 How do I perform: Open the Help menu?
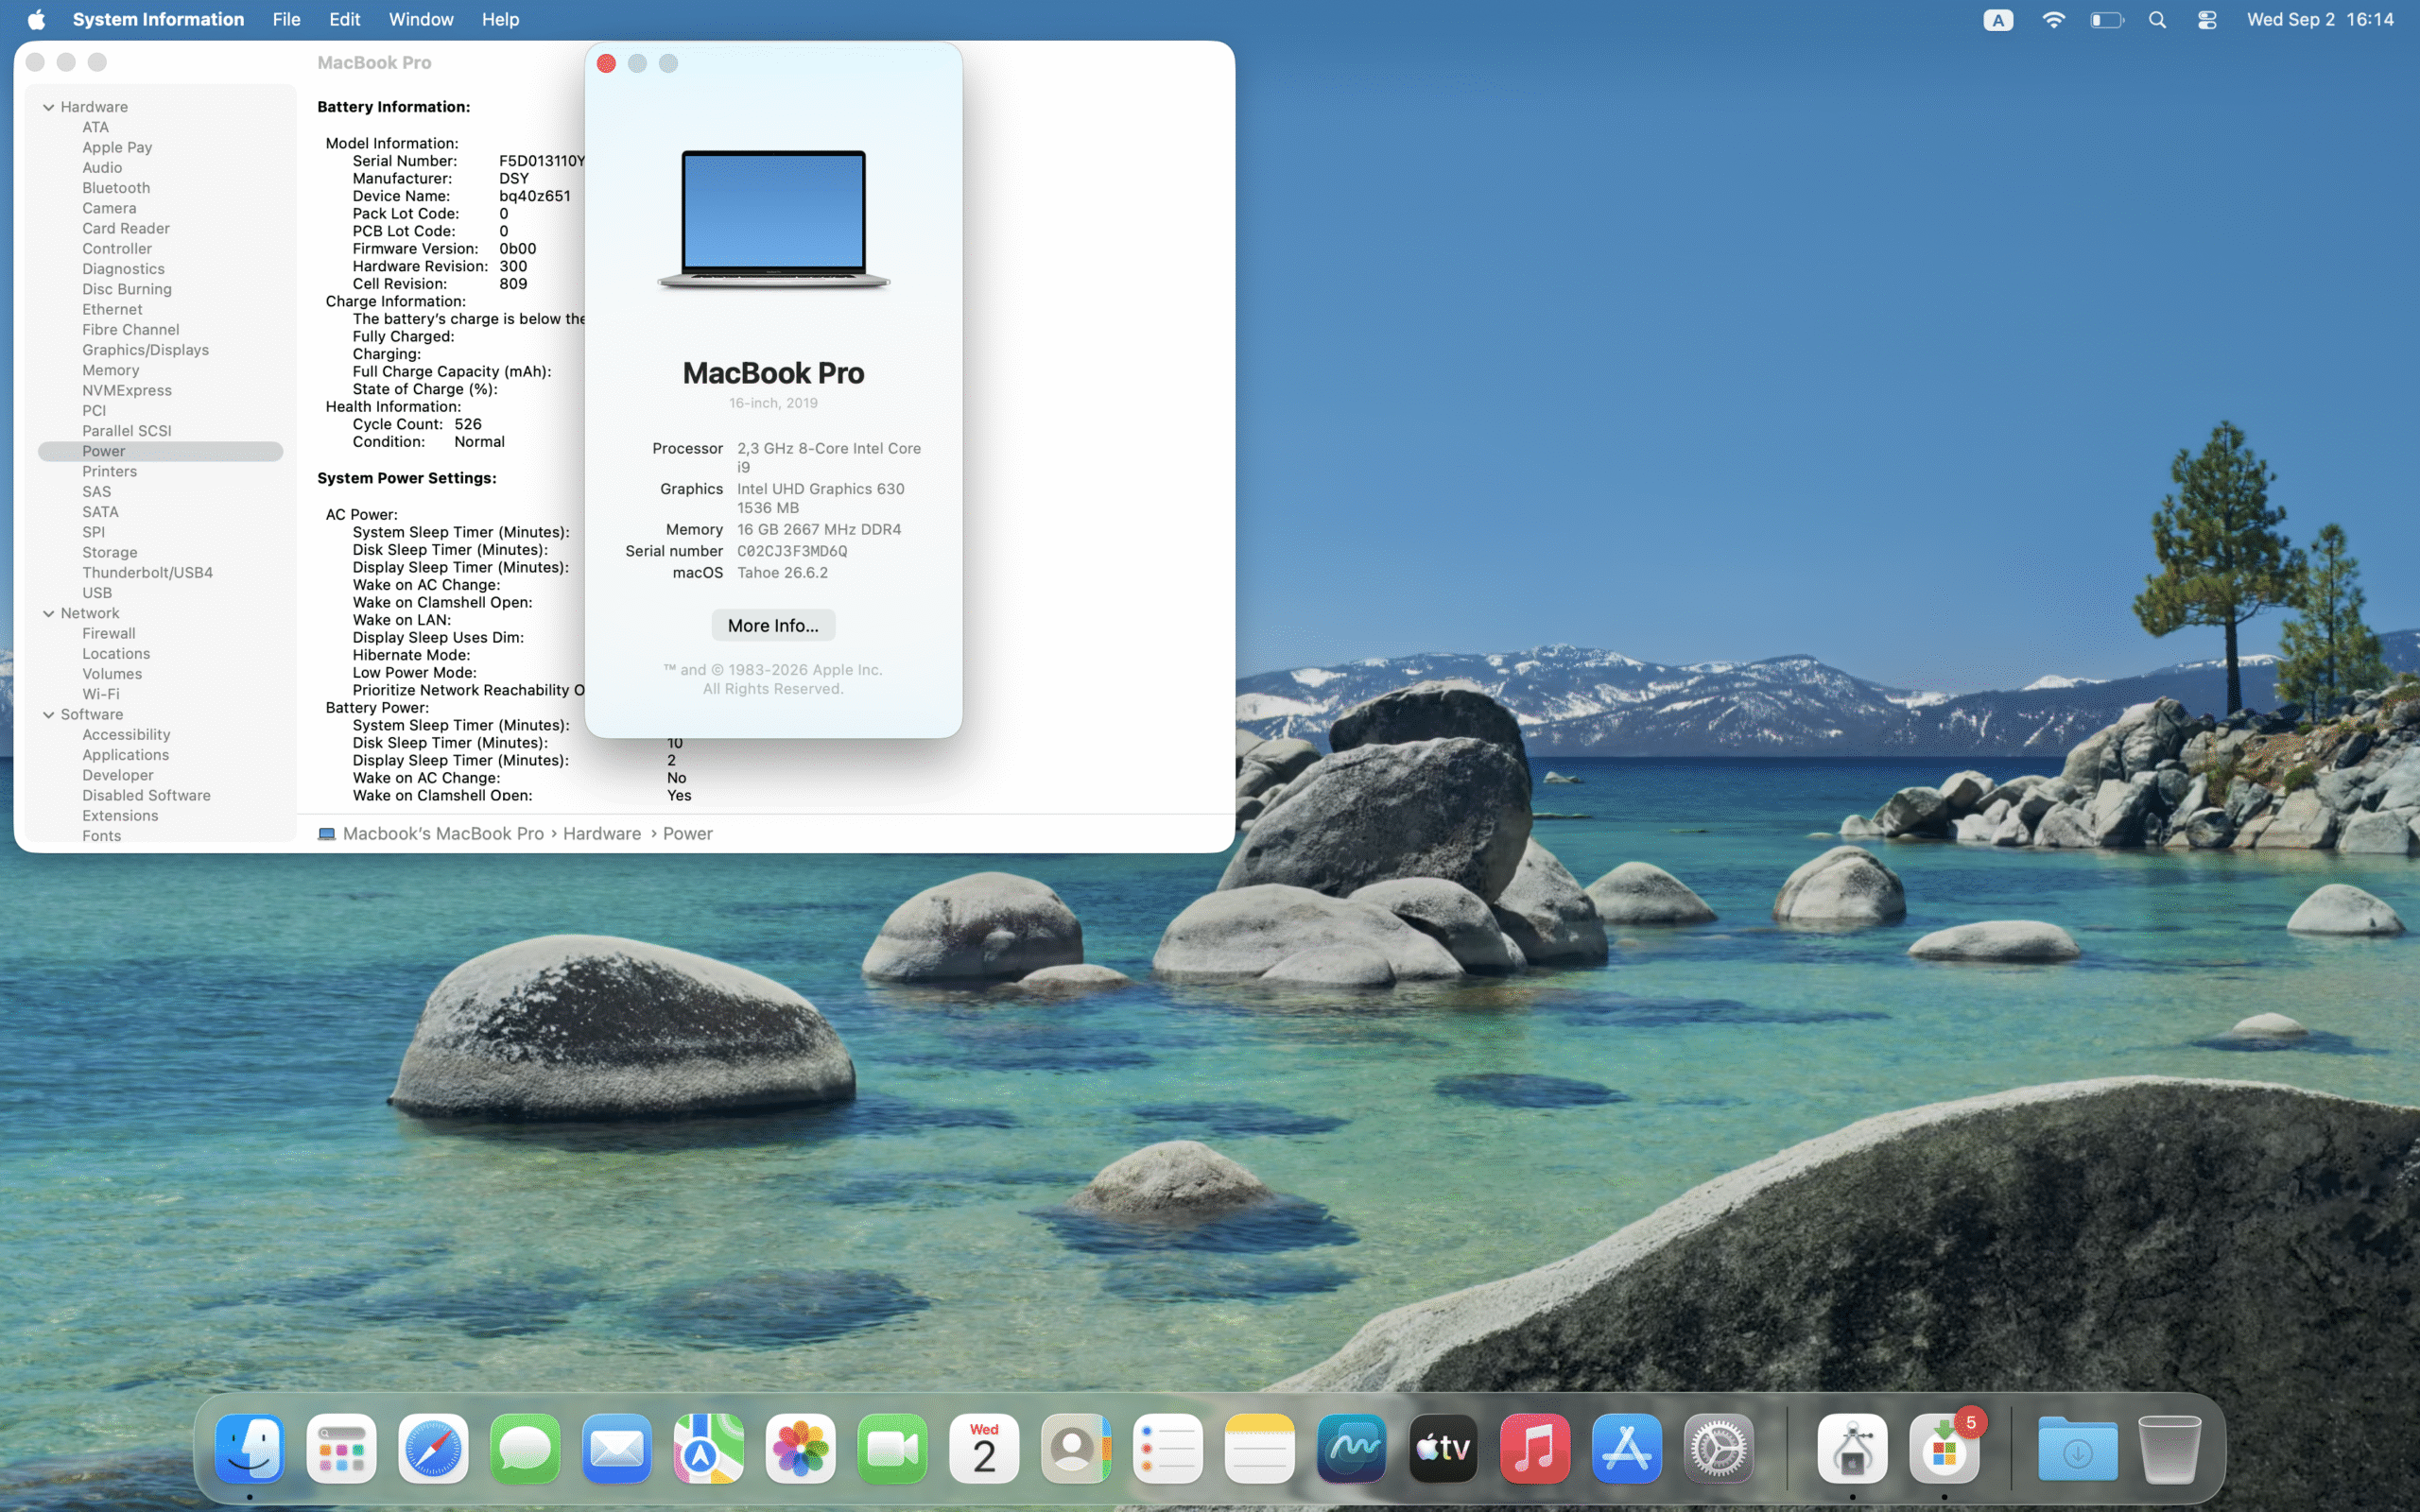pos(500,19)
